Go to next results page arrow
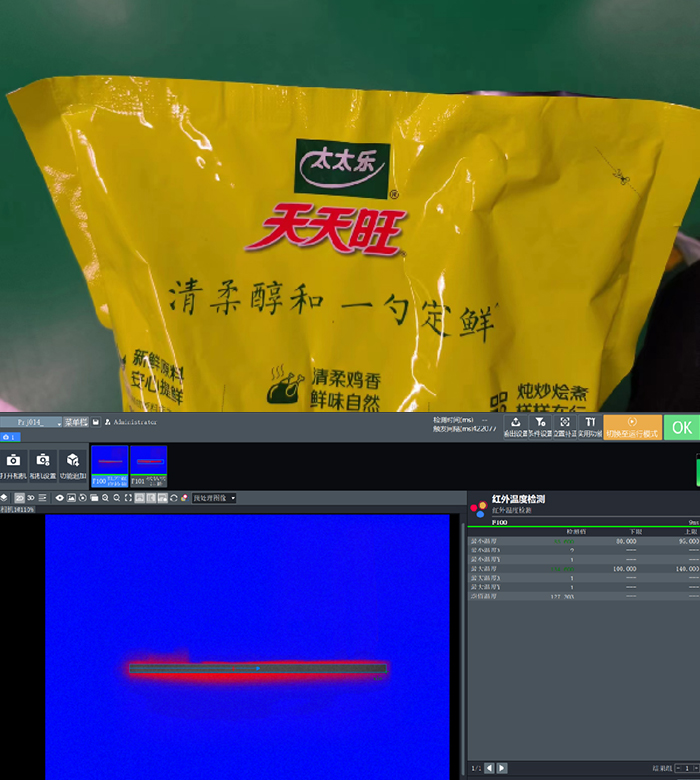The width and height of the screenshot is (700, 780). point(502,768)
